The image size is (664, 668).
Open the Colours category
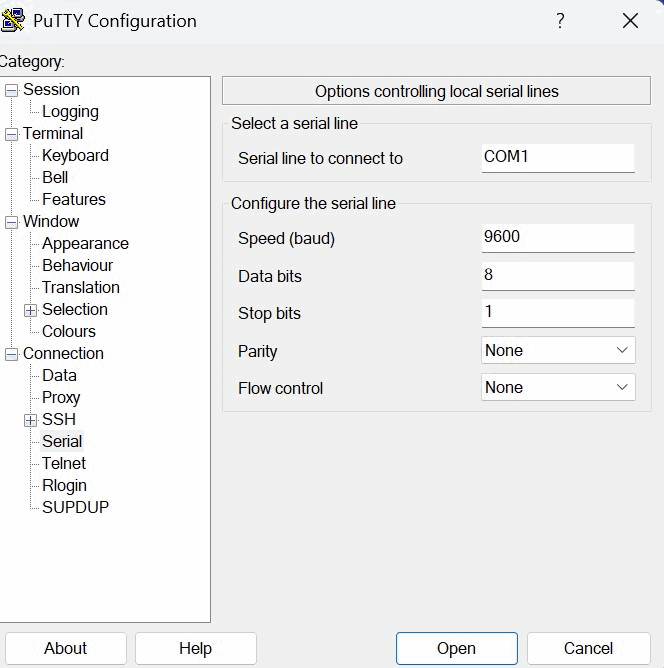click(x=69, y=331)
